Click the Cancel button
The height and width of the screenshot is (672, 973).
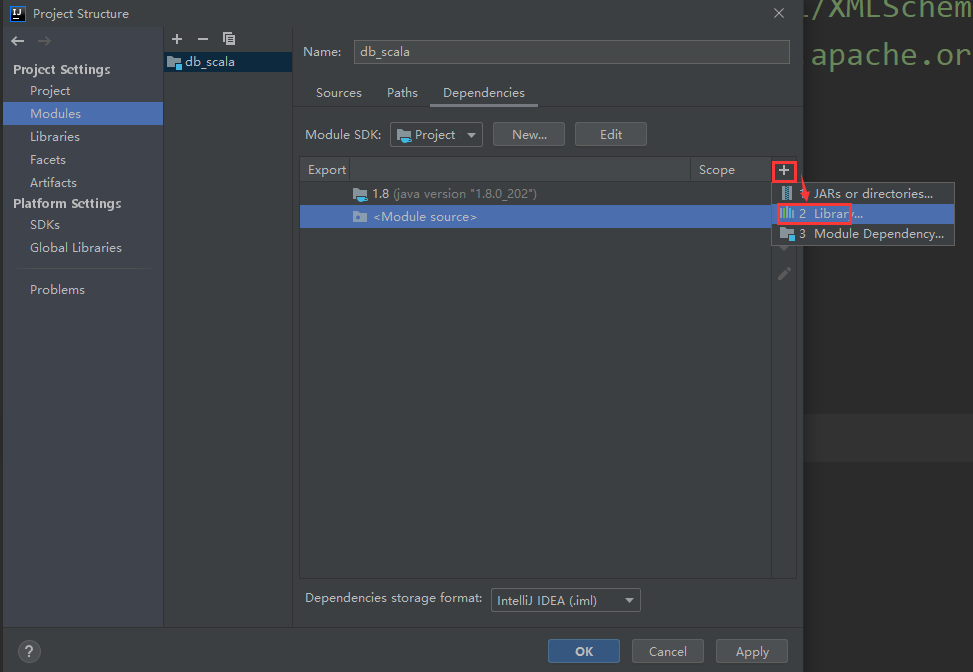coord(668,652)
